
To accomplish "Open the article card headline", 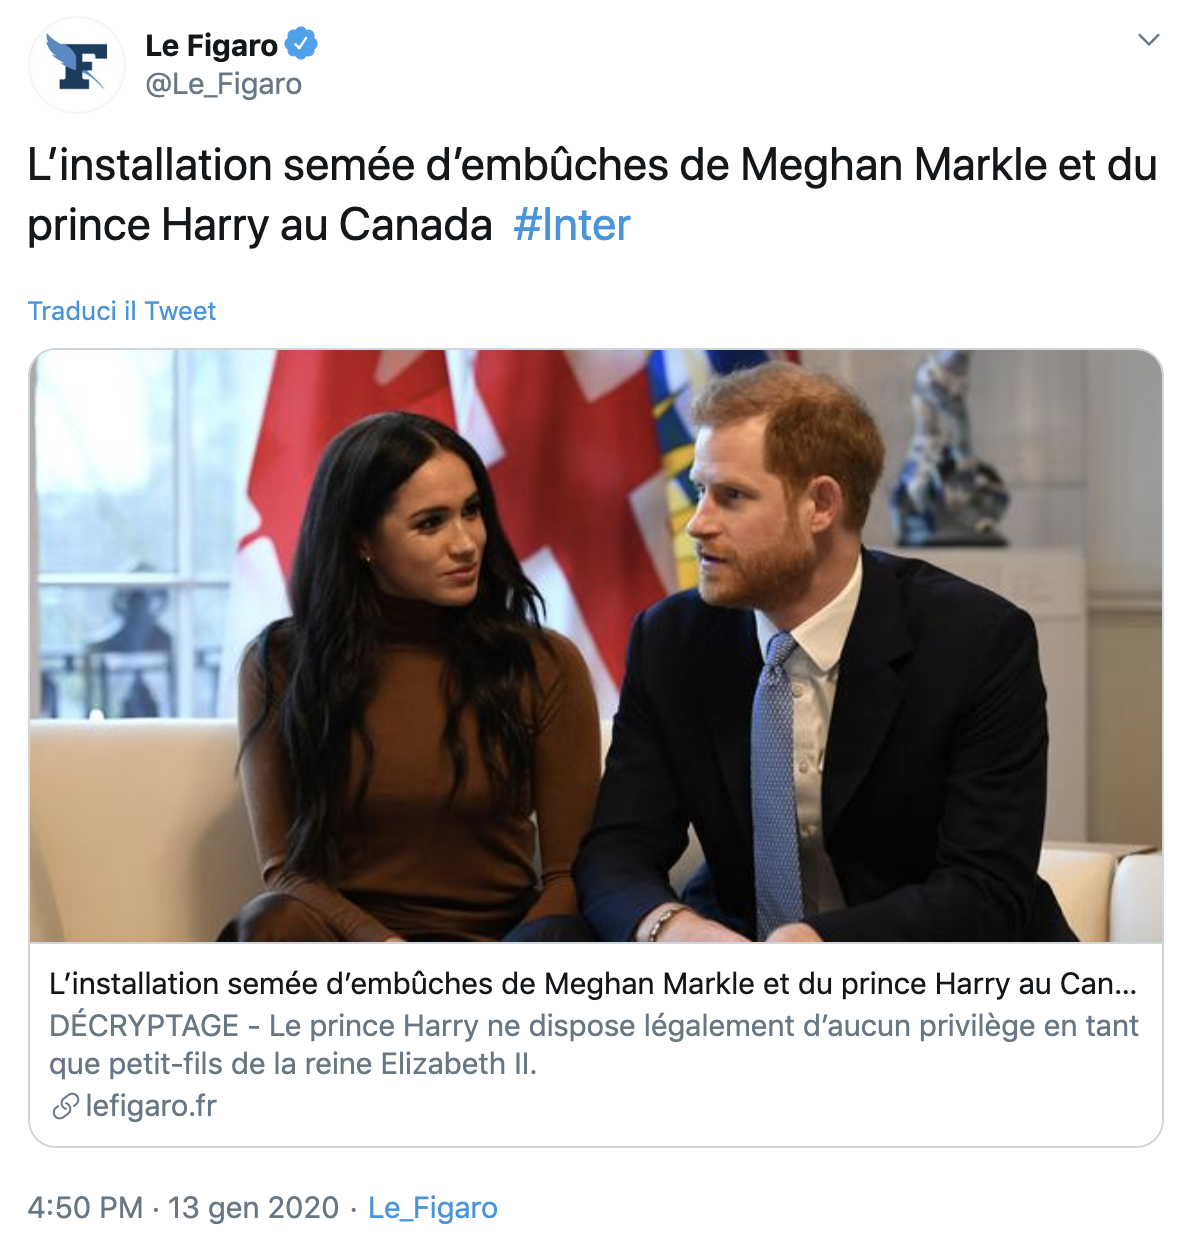I will [x=592, y=984].
